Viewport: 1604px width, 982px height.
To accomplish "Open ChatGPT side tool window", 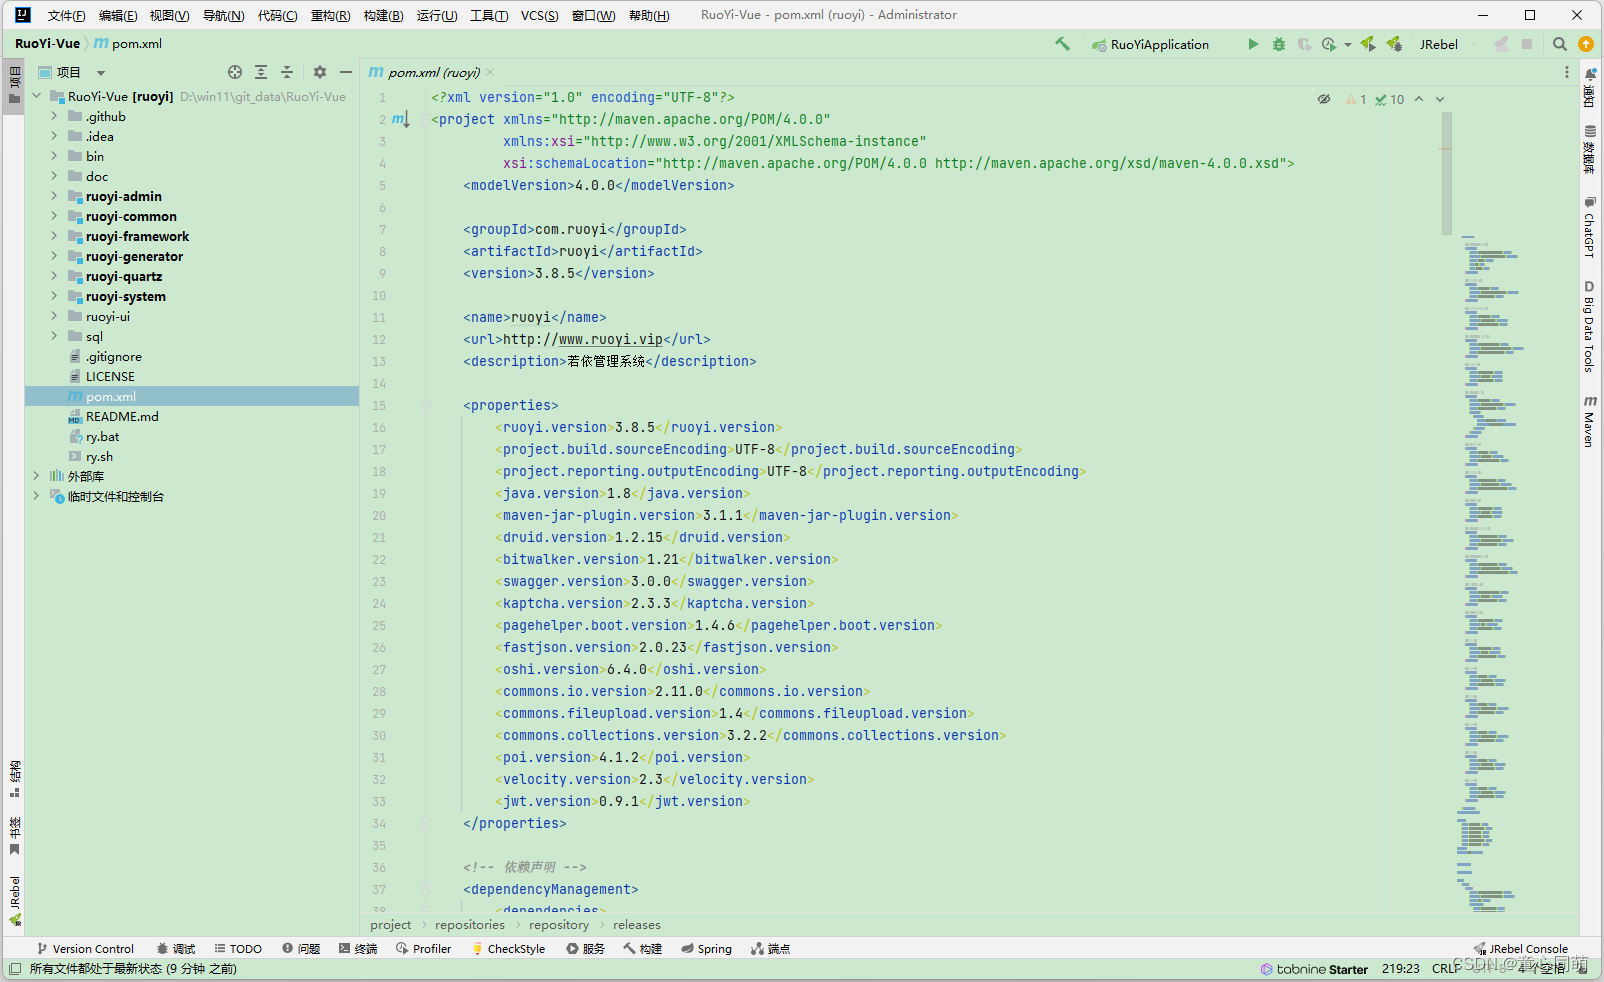I will (x=1590, y=228).
